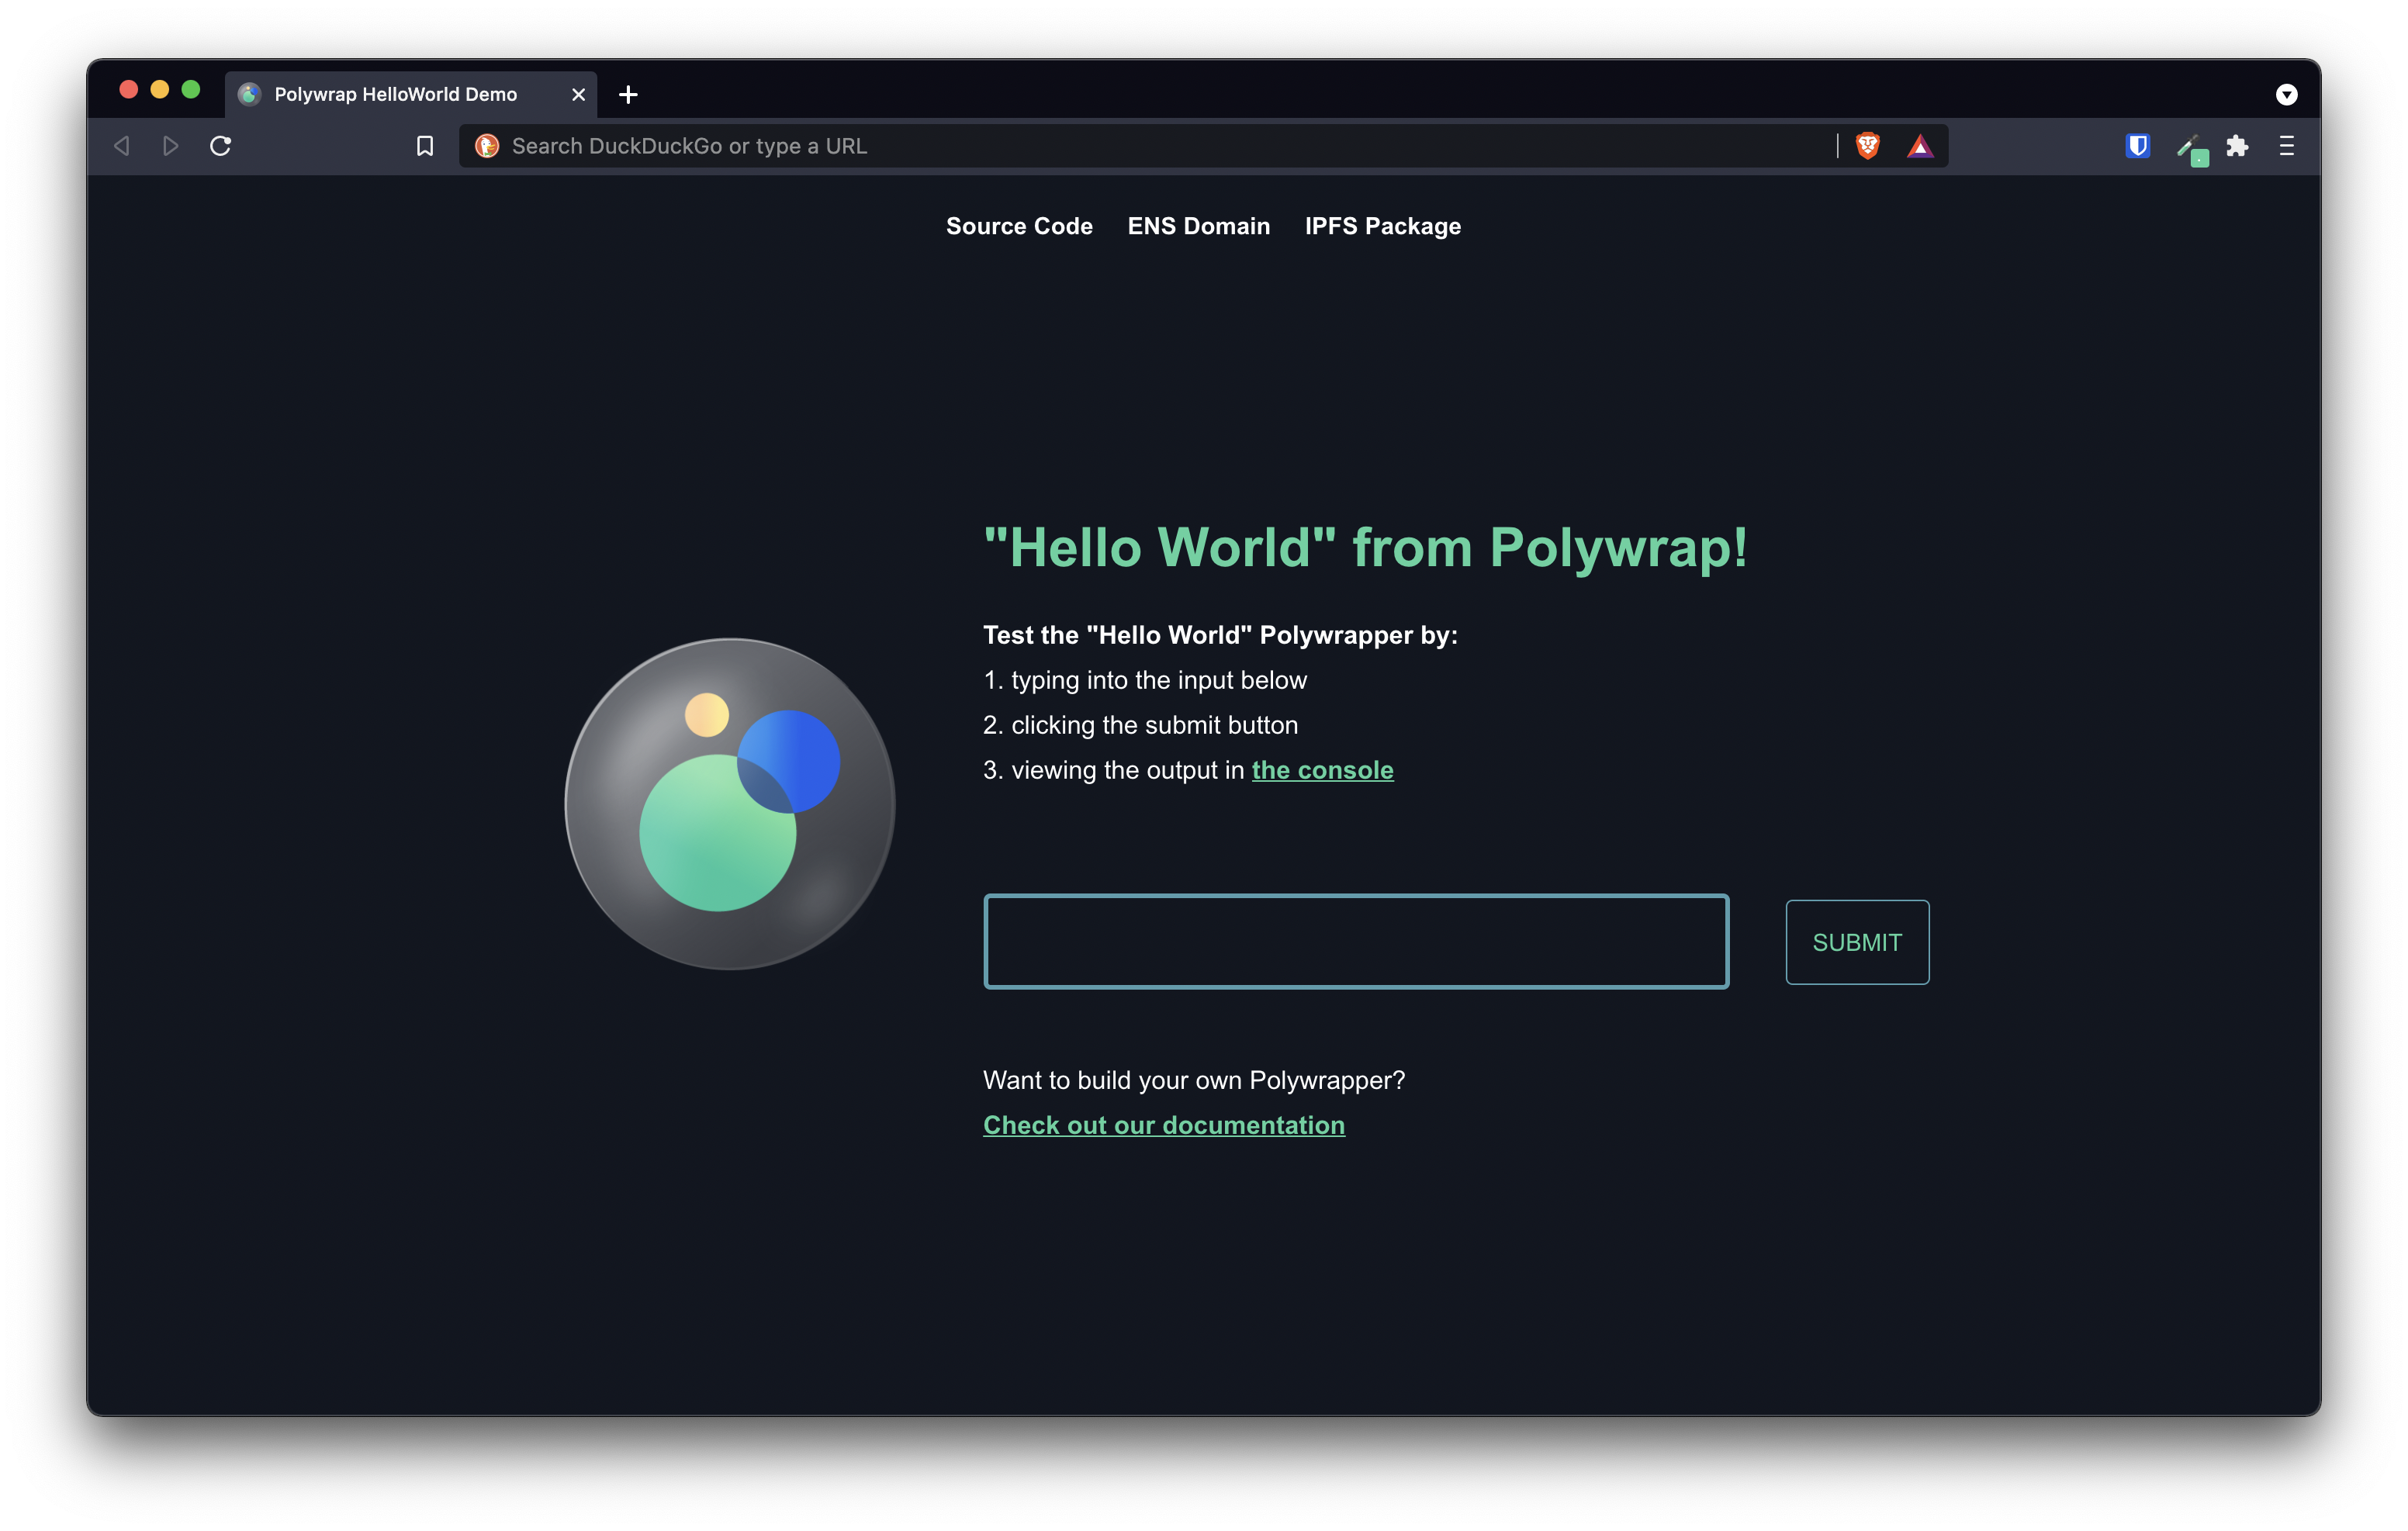Open the ENS Domain nav link

tap(1198, 226)
